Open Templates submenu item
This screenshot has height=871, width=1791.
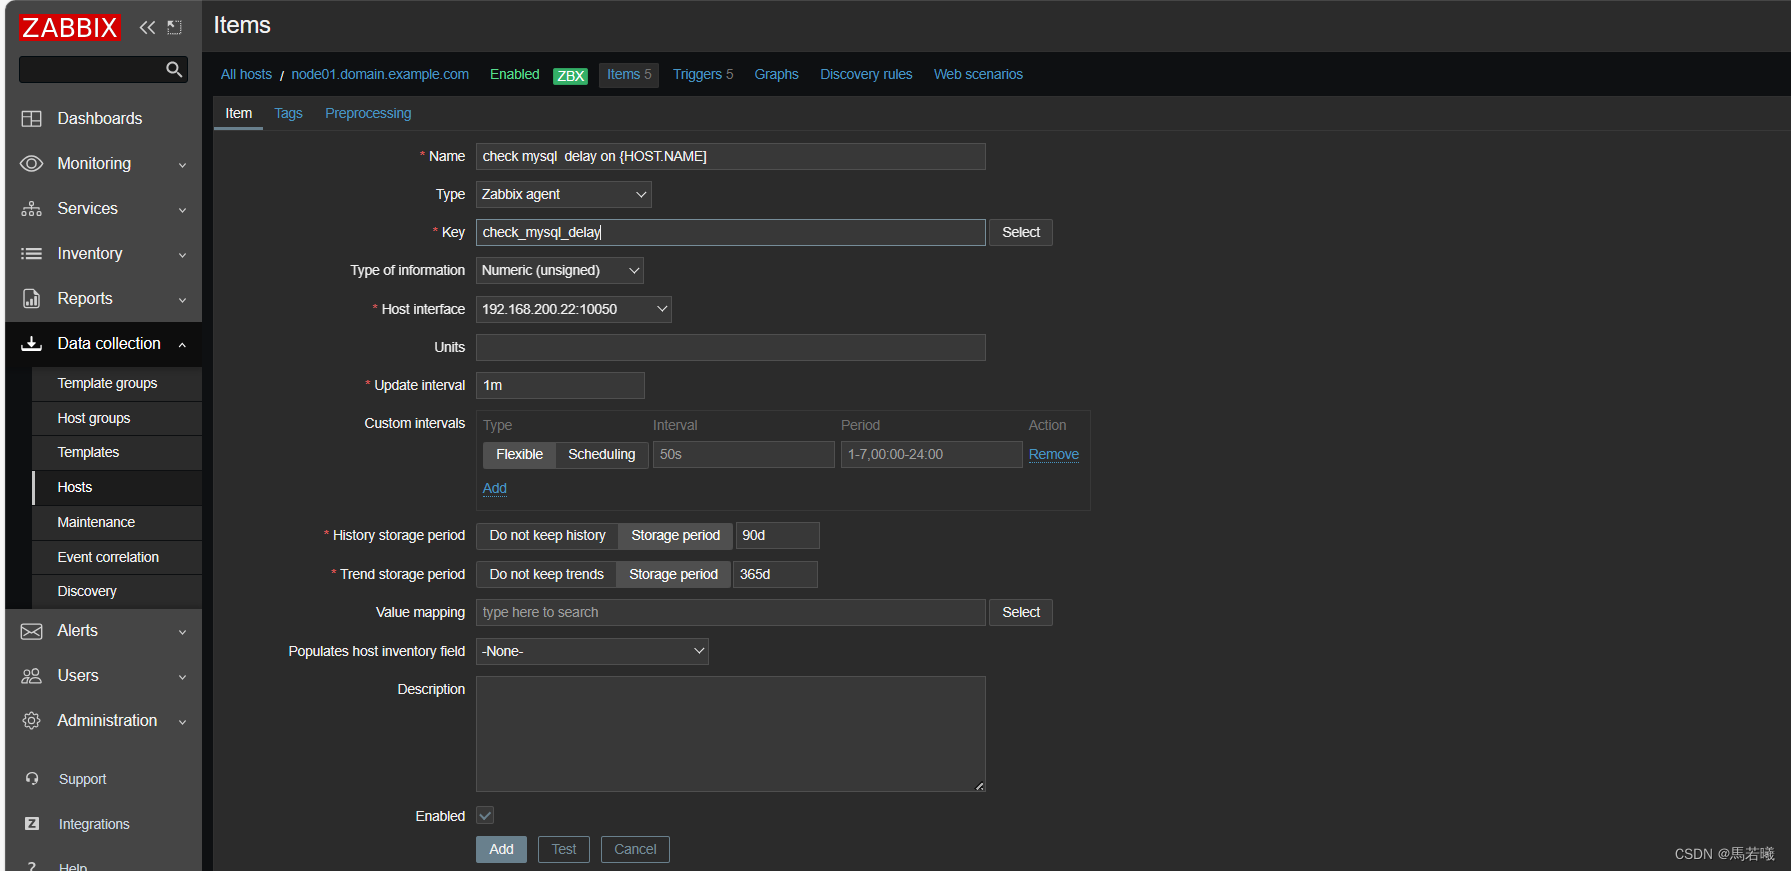coord(117,452)
